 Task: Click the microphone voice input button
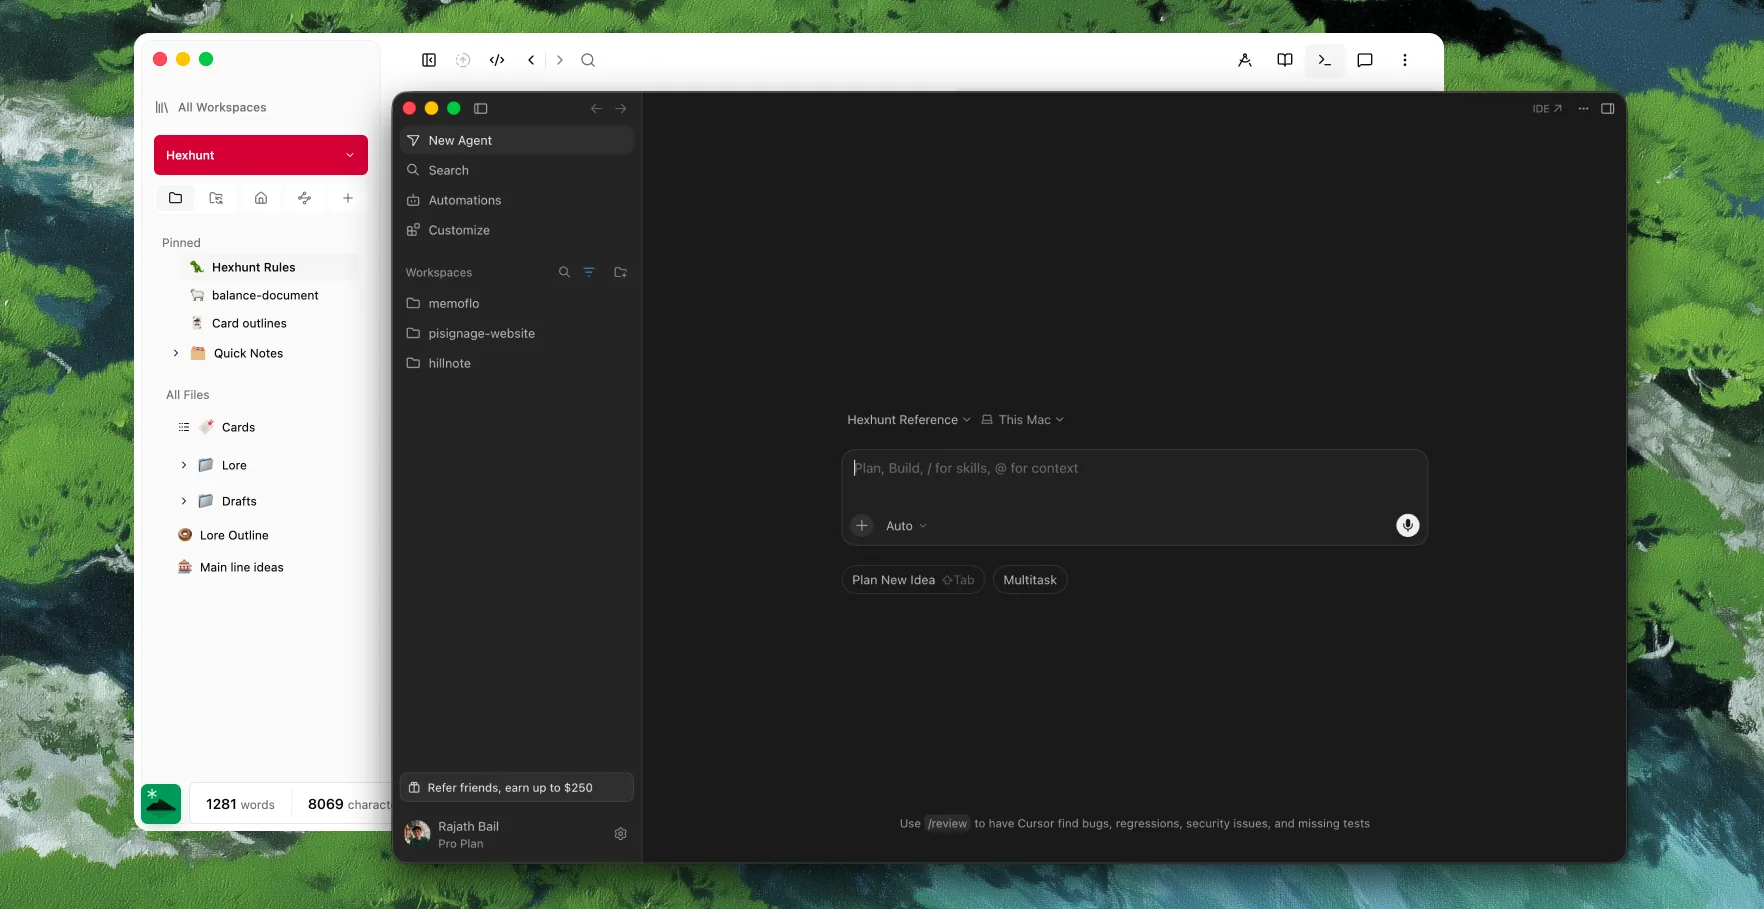(1408, 525)
